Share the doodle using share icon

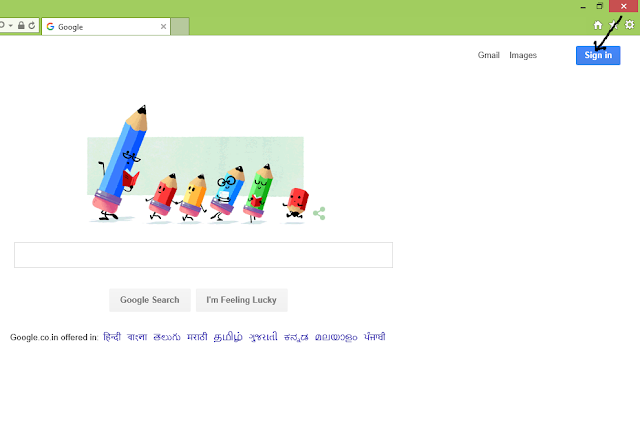point(319,213)
